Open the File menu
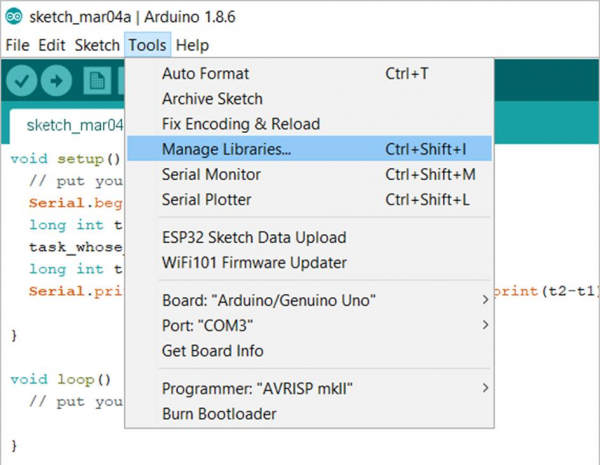Screen dimensions: 600x465 [x=17, y=45]
